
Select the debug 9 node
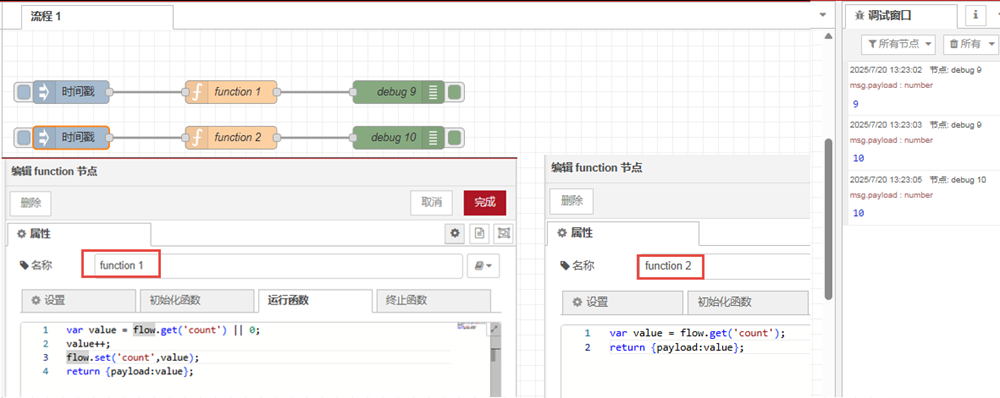pyautogui.click(x=398, y=92)
